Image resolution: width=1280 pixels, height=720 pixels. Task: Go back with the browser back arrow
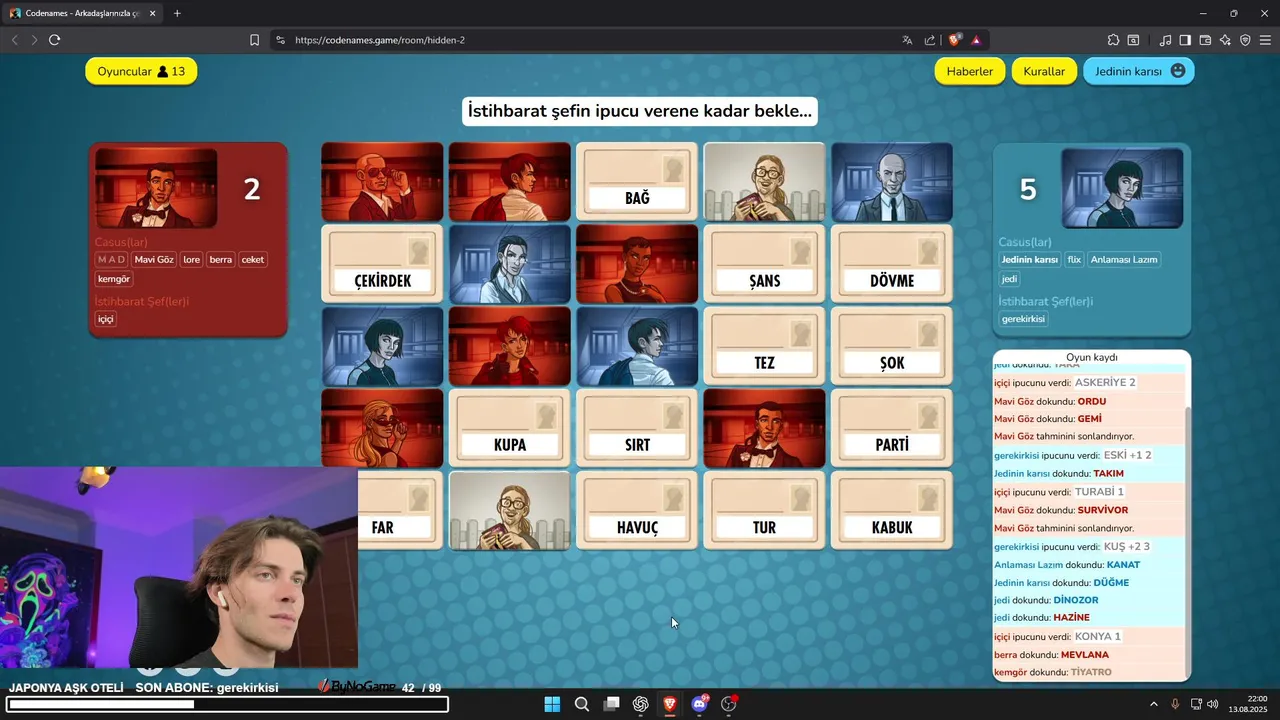click(14, 40)
